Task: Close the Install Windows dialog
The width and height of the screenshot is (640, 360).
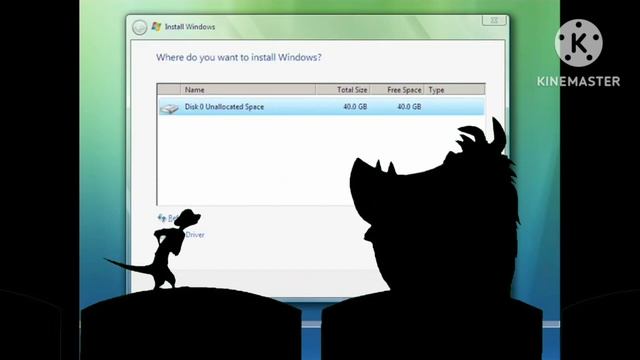Action: 494,20
